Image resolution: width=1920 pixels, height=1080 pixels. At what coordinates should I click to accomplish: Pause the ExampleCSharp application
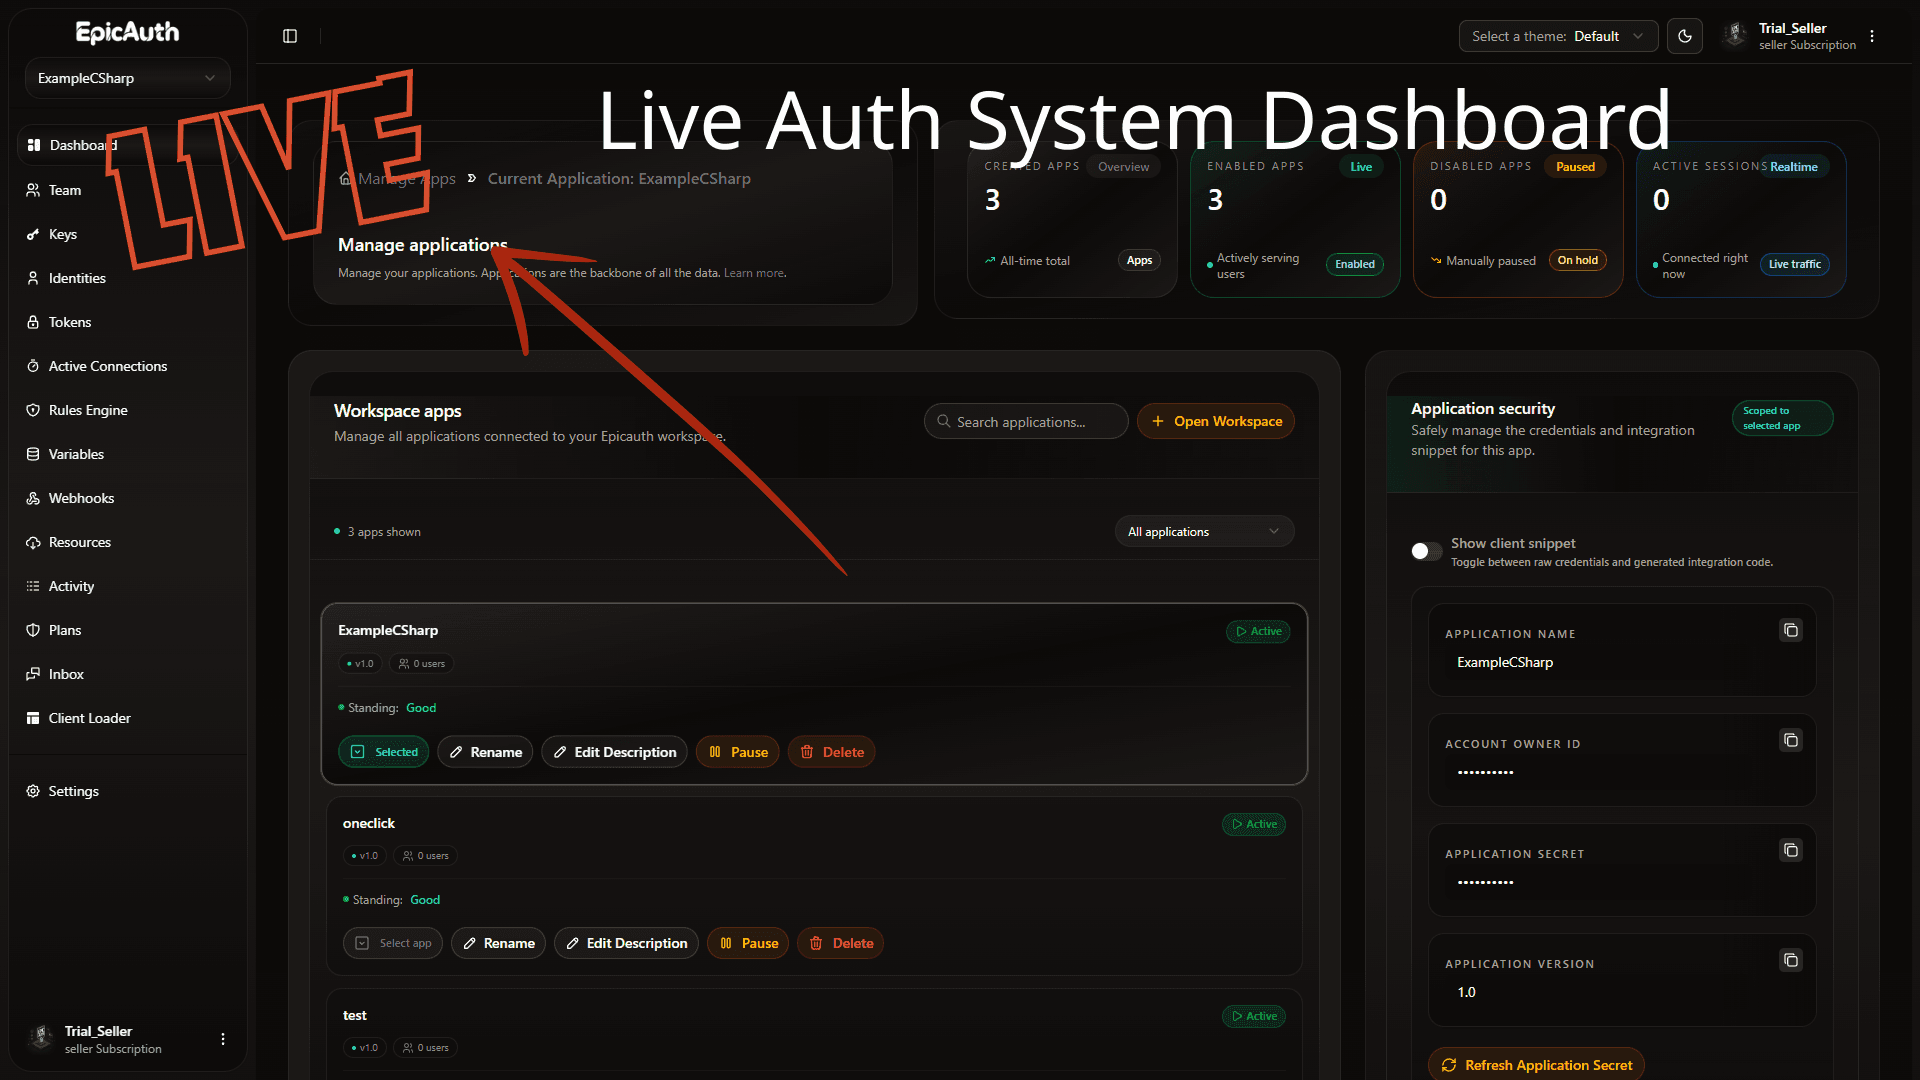738,752
